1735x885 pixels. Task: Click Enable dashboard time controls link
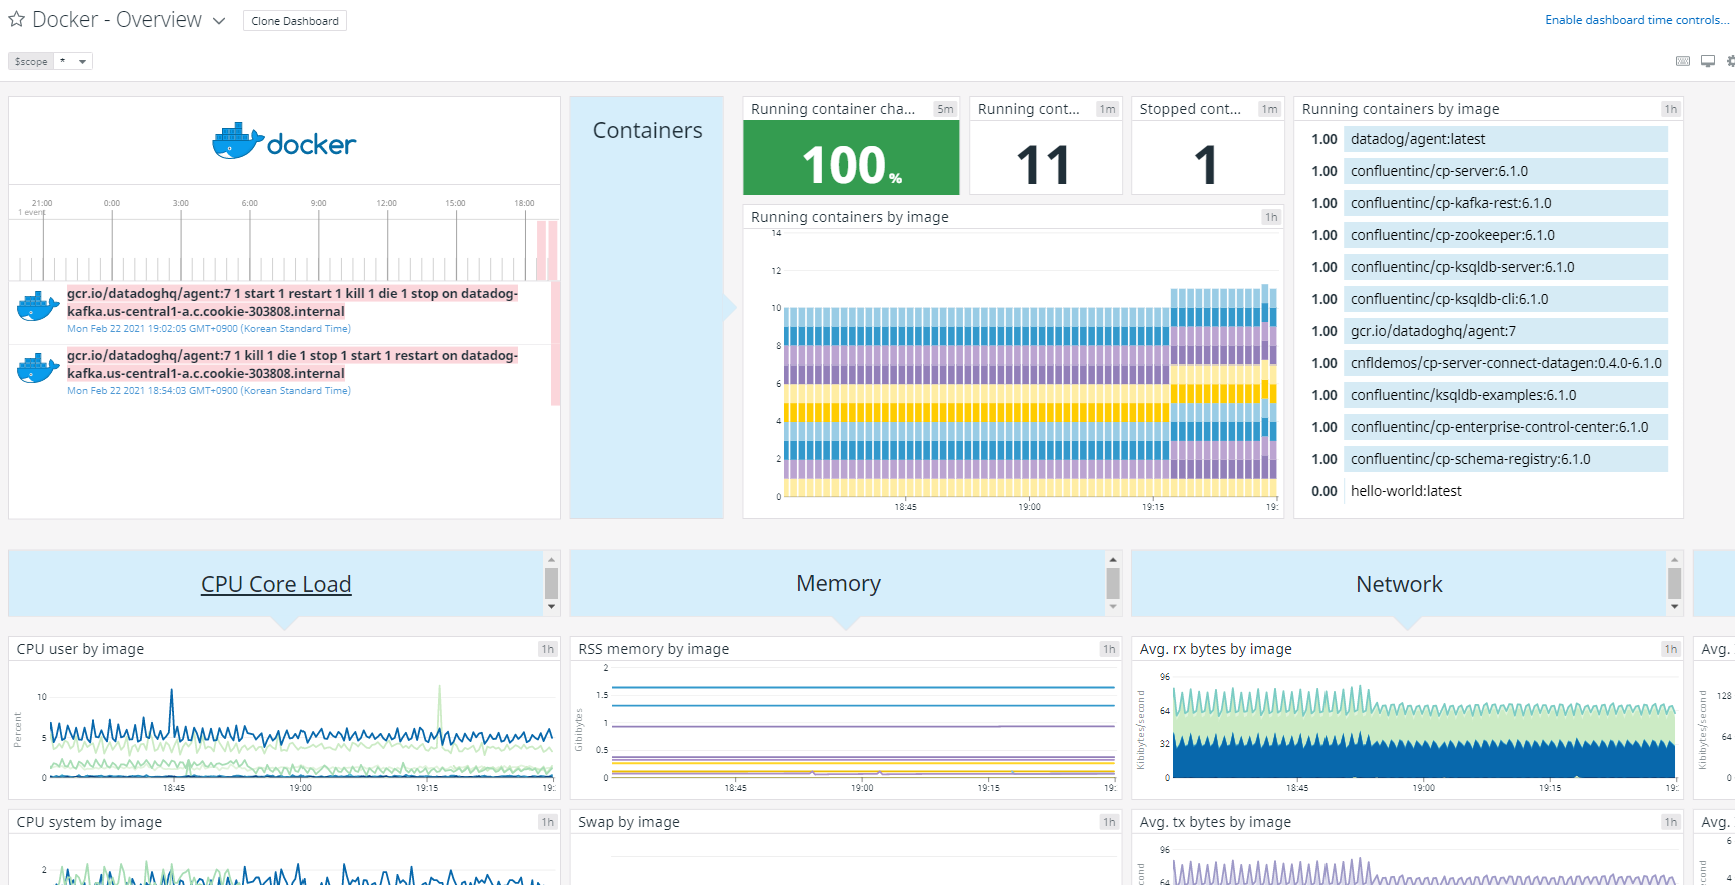coord(1637,20)
